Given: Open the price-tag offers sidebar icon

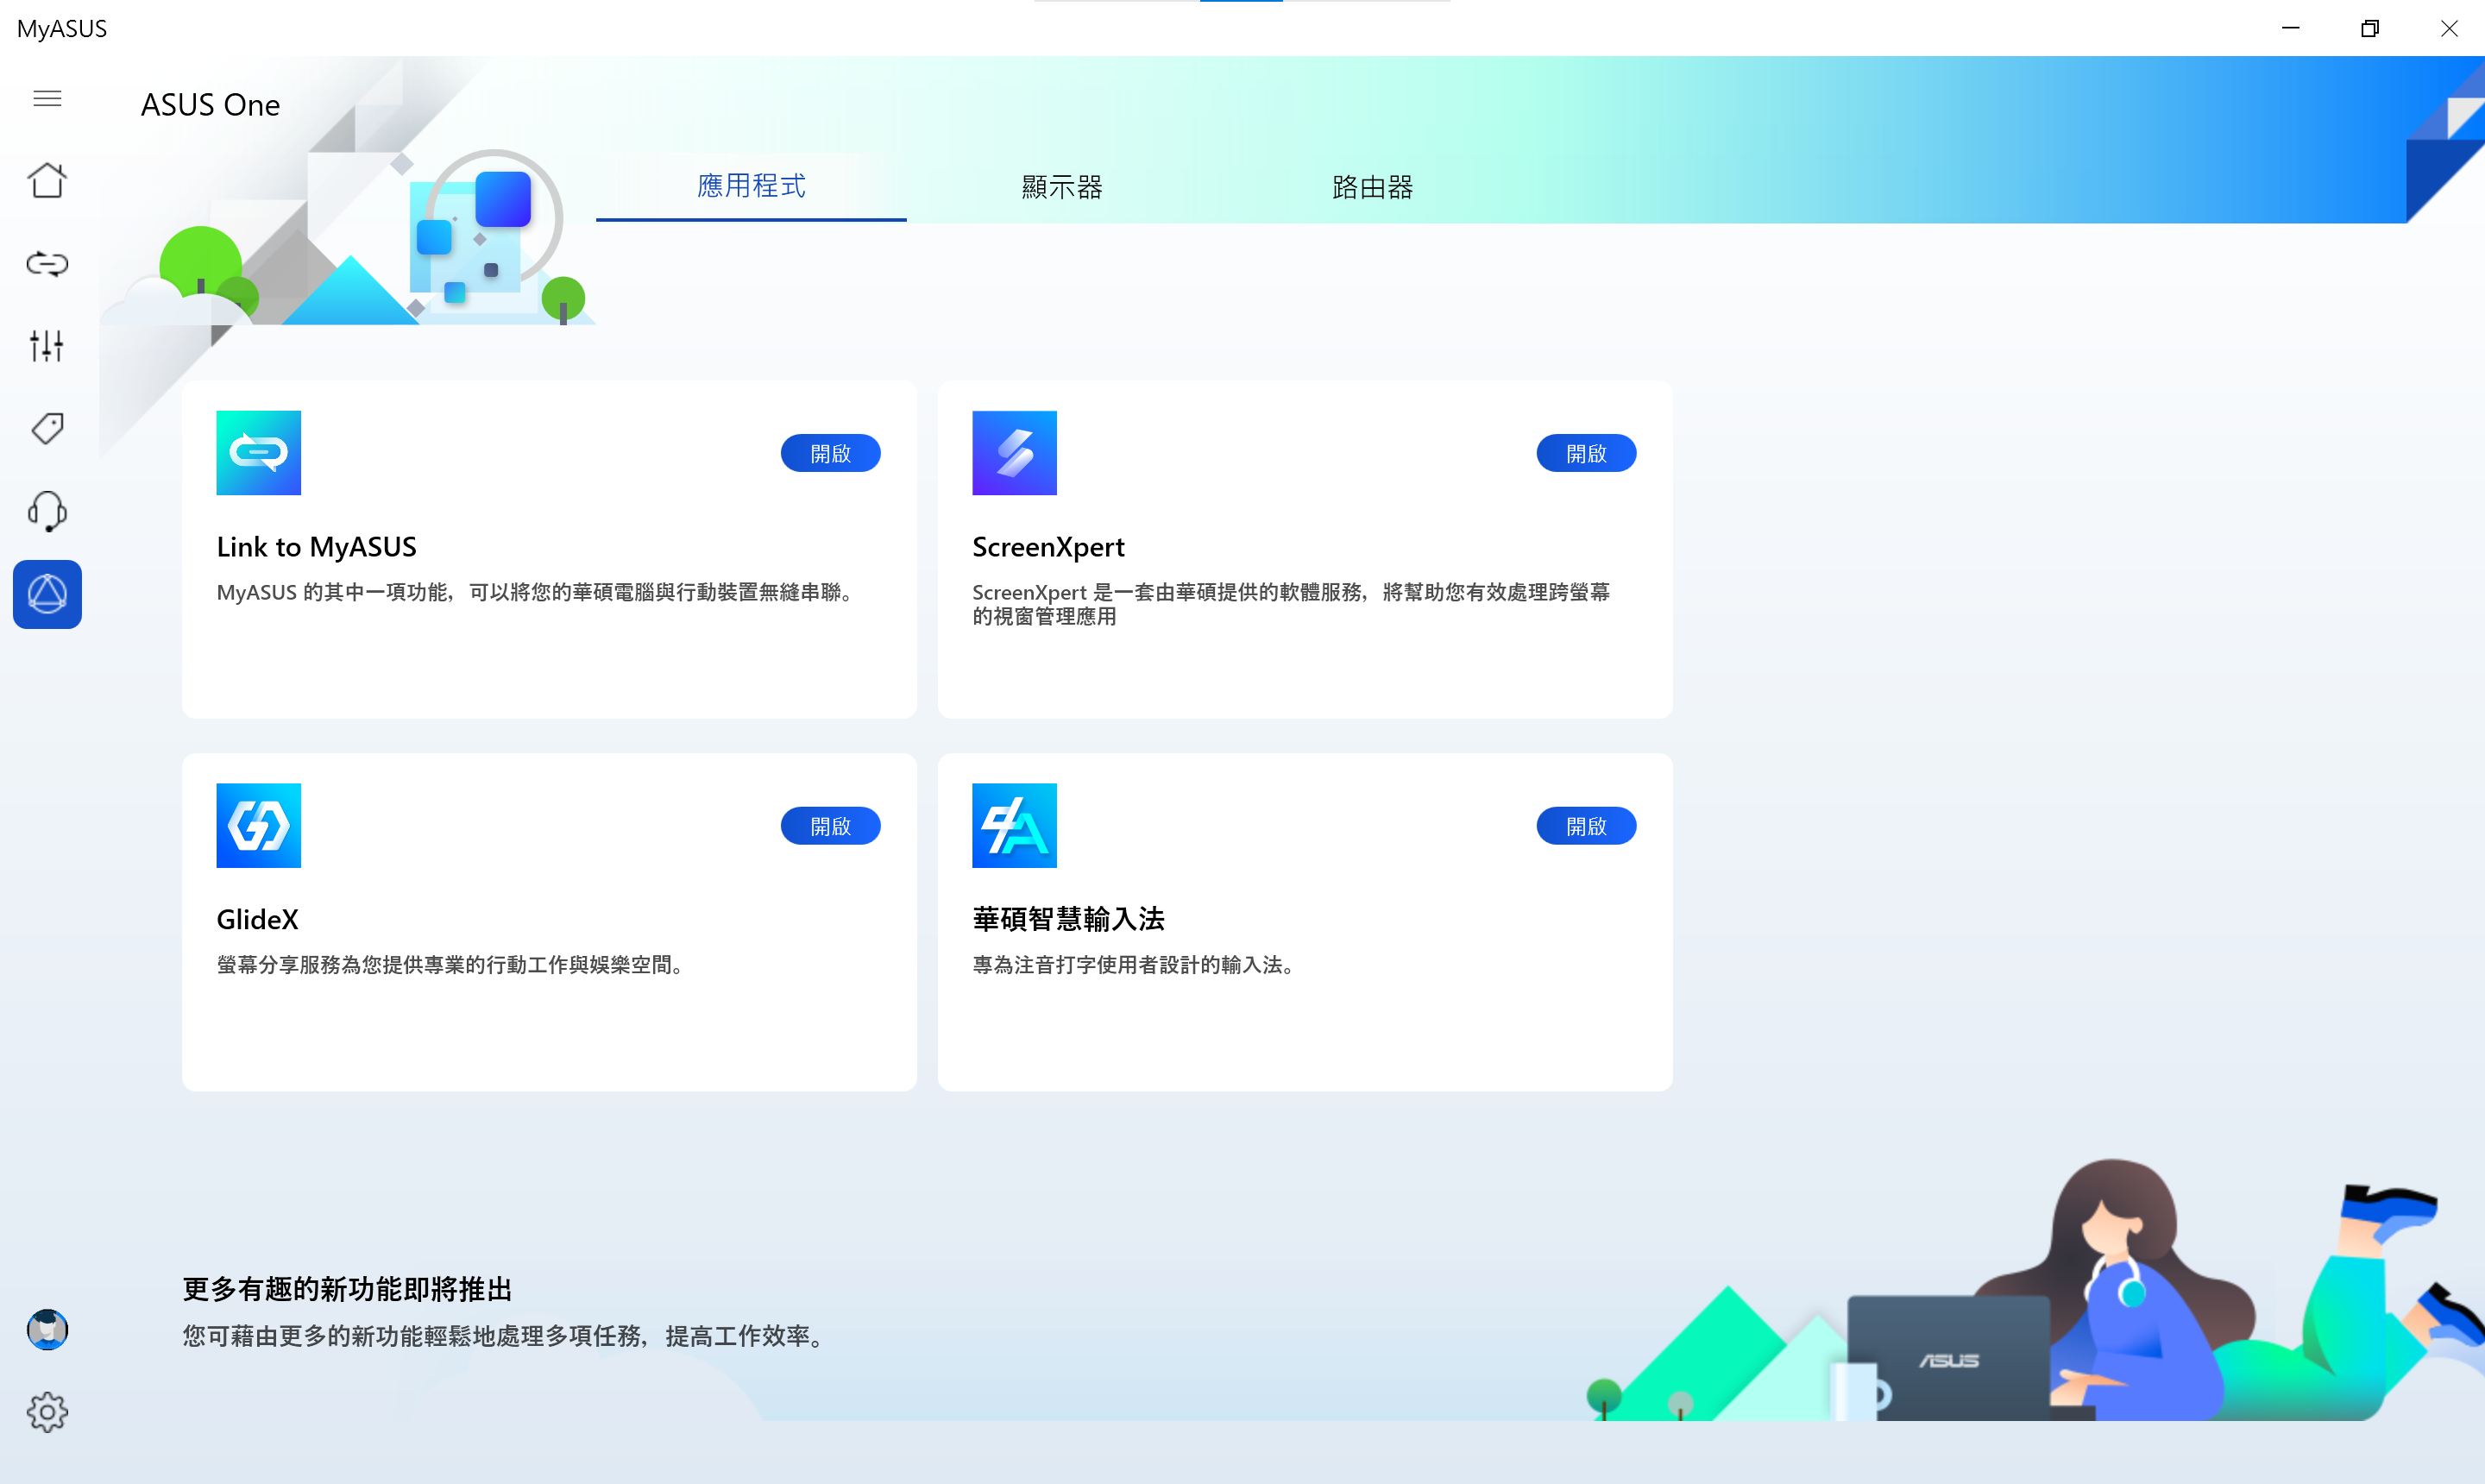Looking at the screenshot, I should [47, 428].
